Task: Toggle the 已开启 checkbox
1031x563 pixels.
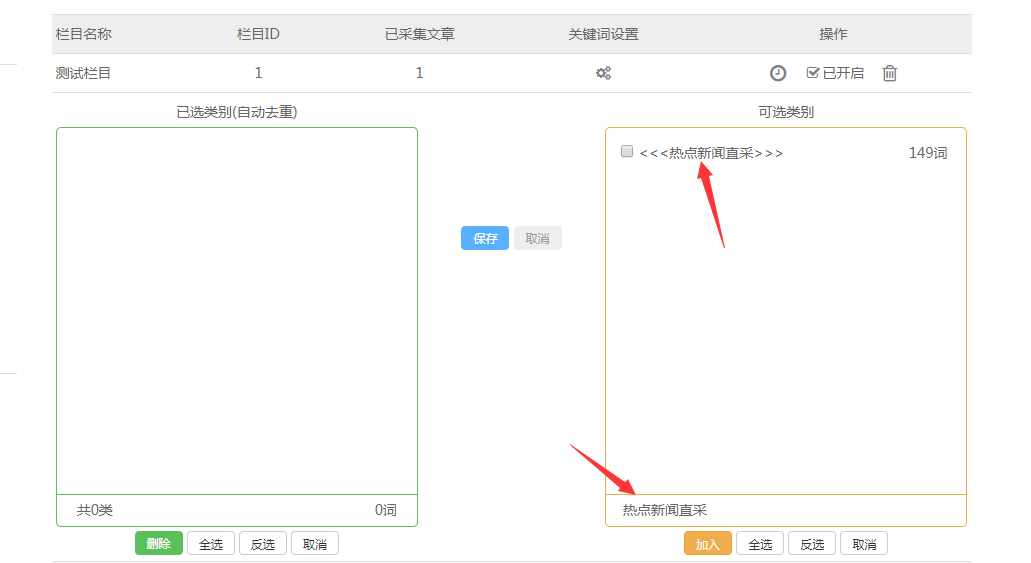Action: (x=813, y=73)
